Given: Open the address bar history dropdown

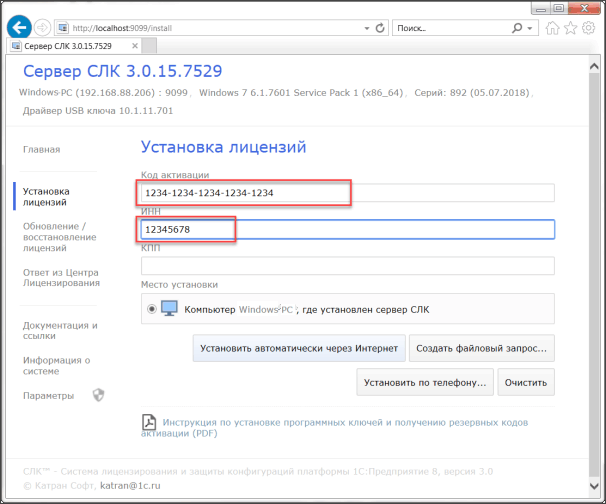Looking at the screenshot, I should pyautogui.click(x=367, y=28).
